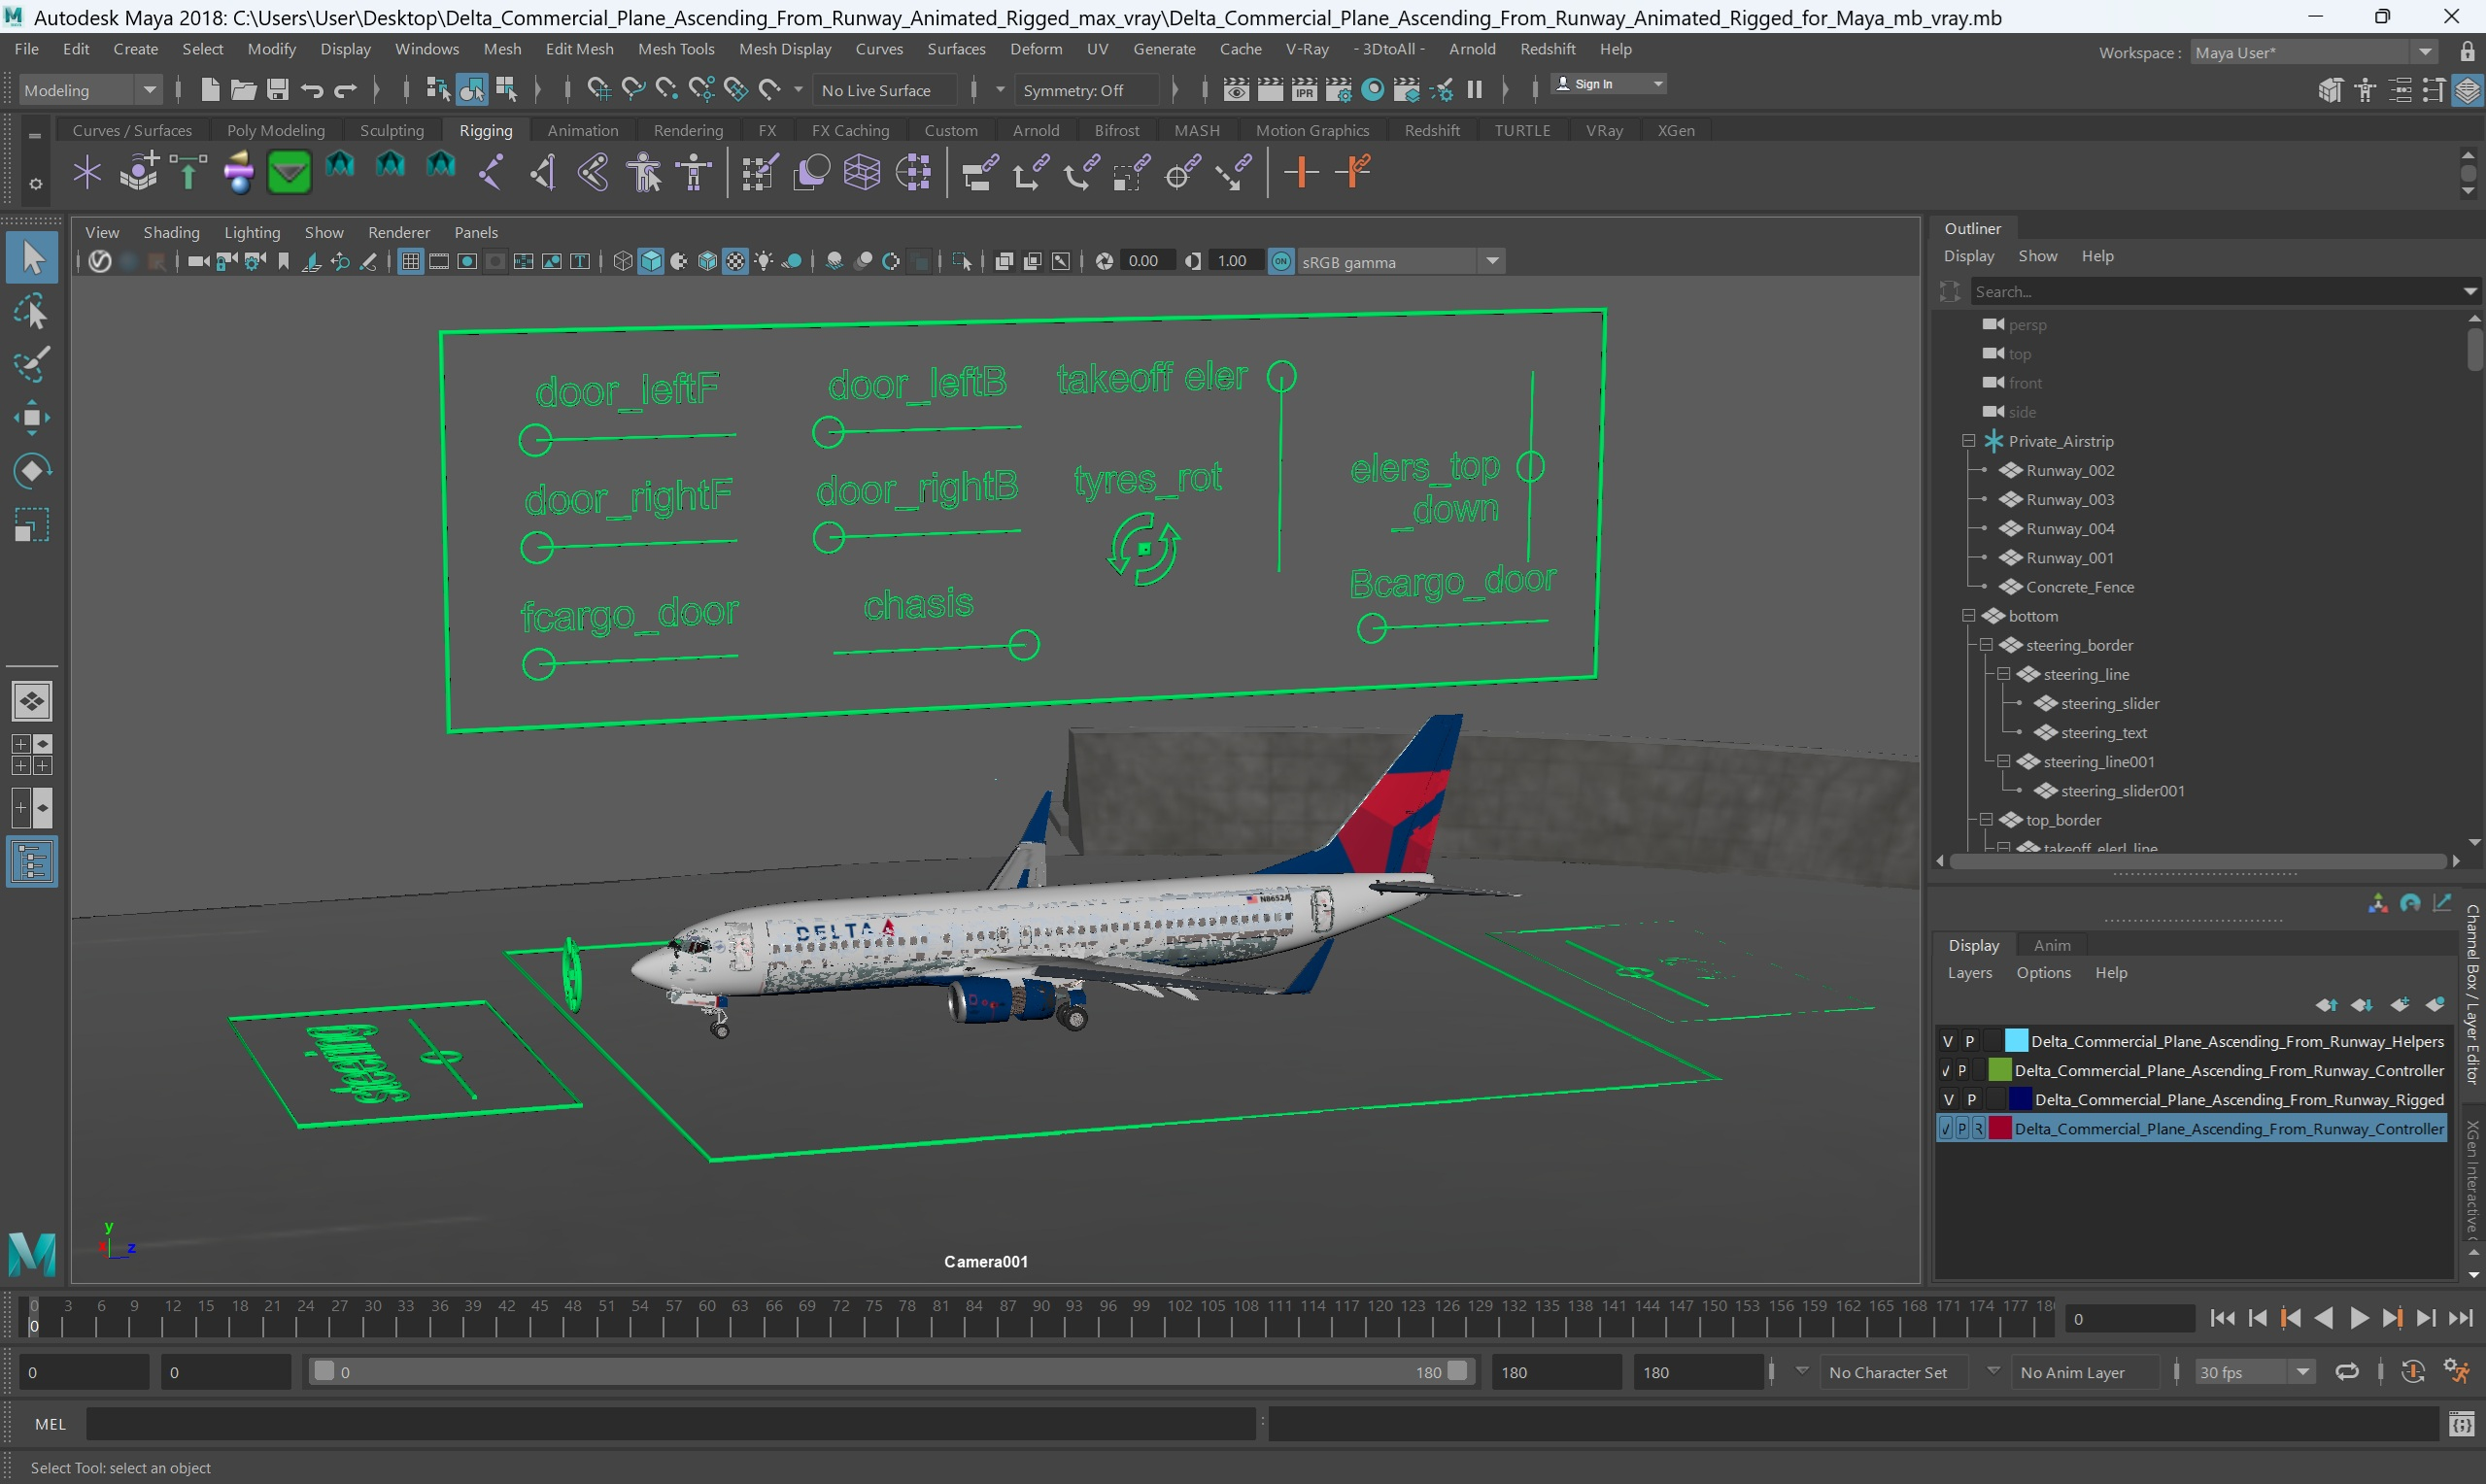Open the Mesh Tools menu
2486x1484 pixels.
click(x=676, y=49)
